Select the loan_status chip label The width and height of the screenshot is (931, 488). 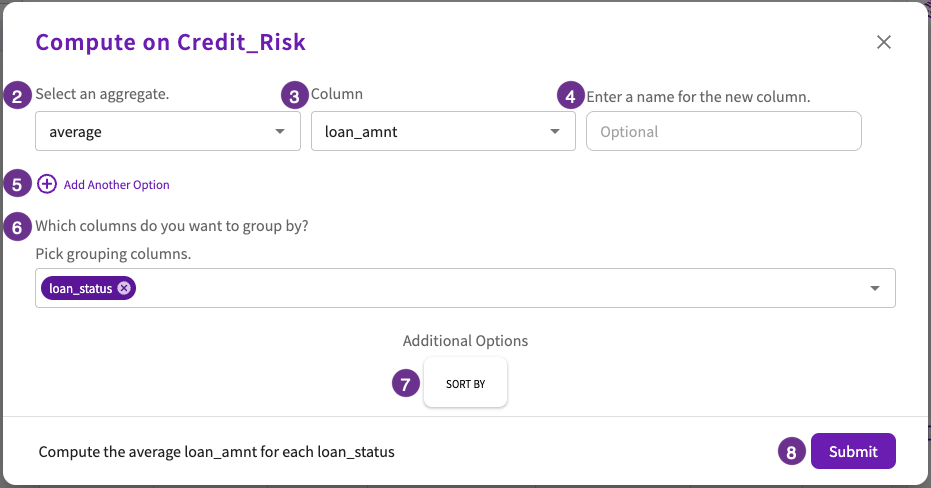(x=80, y=289)
